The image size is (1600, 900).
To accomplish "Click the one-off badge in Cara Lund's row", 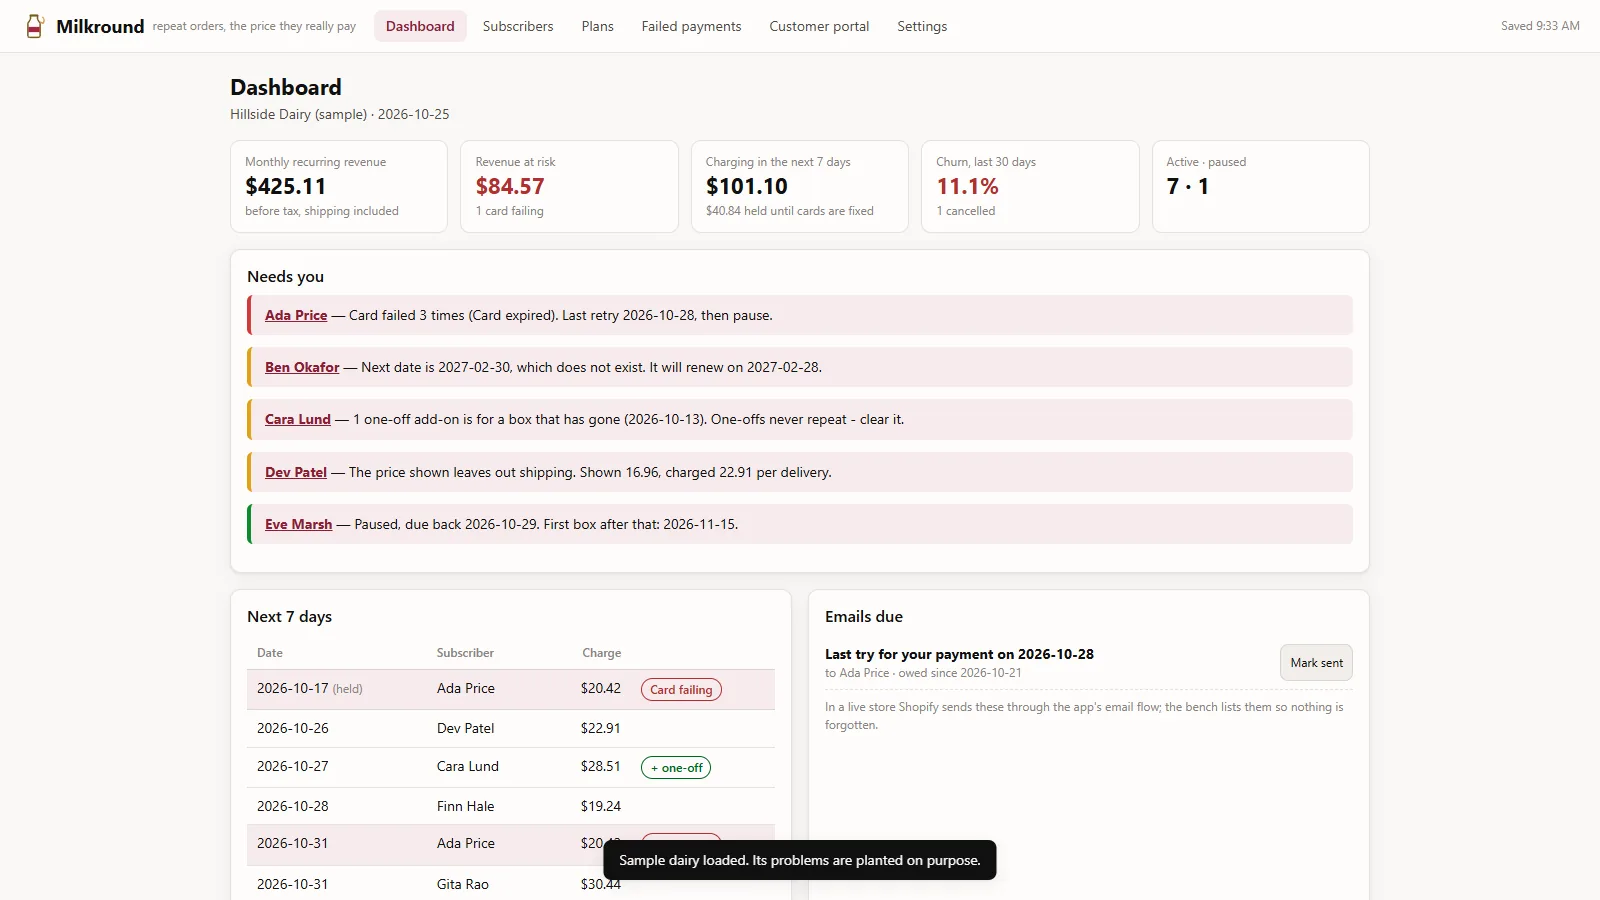I will tap(676, 768).
